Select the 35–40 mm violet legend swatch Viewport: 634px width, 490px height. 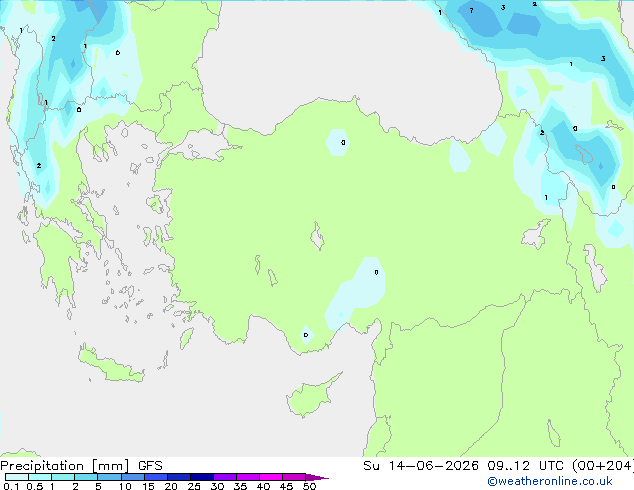tap(247, 477)
